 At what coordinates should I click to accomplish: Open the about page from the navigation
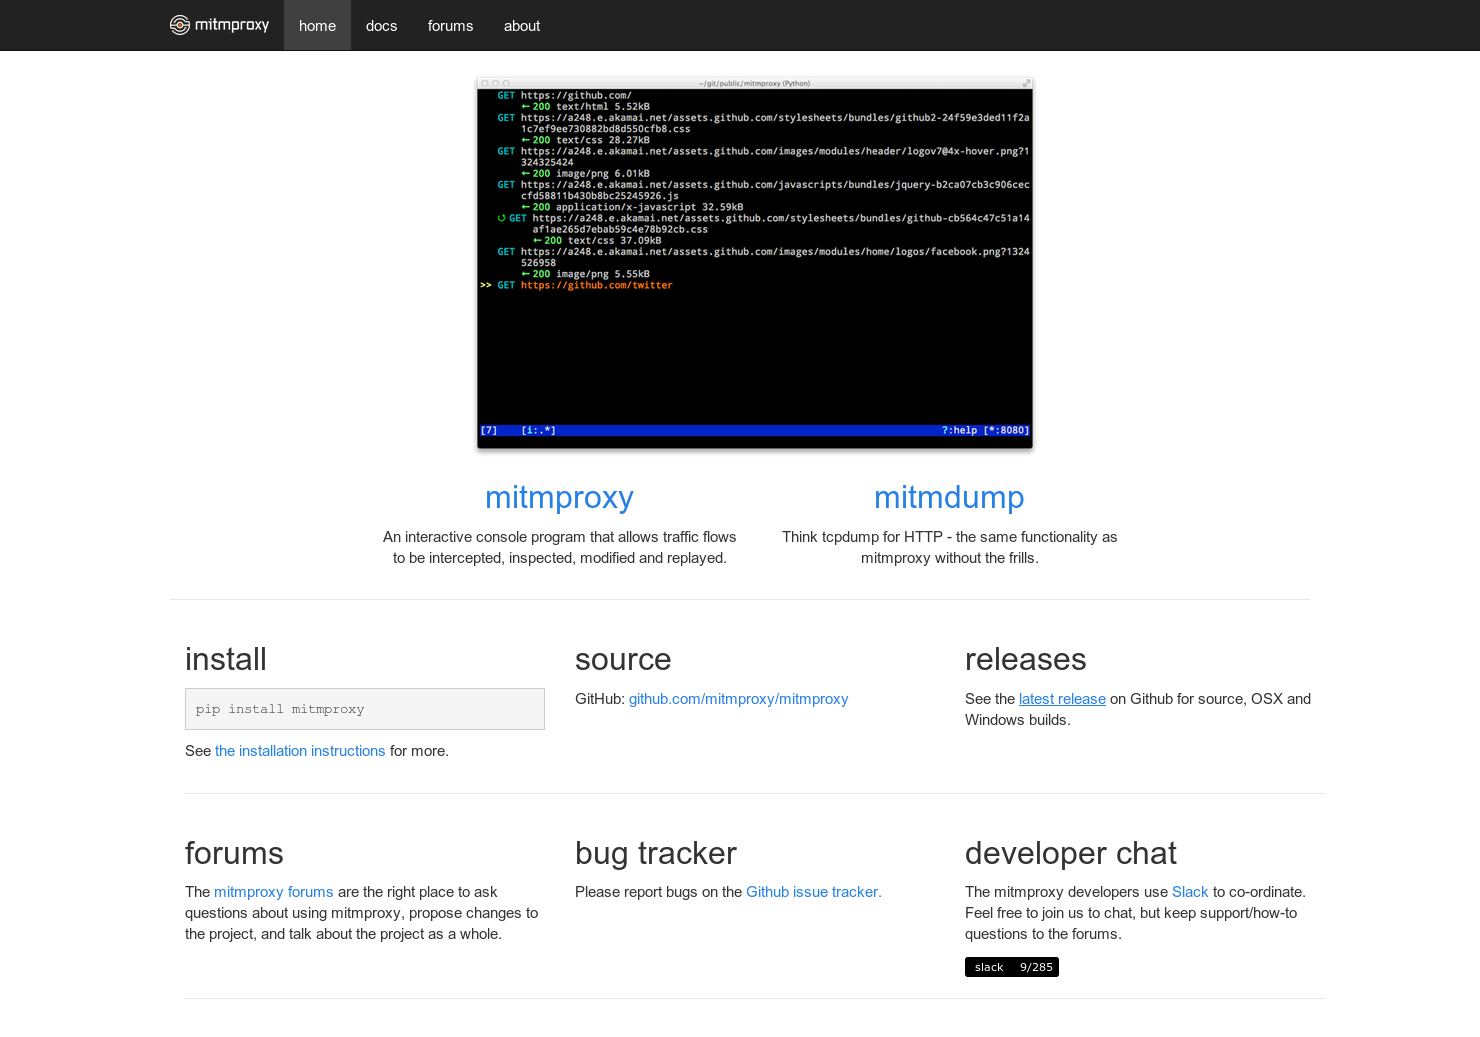click(521, 25)
